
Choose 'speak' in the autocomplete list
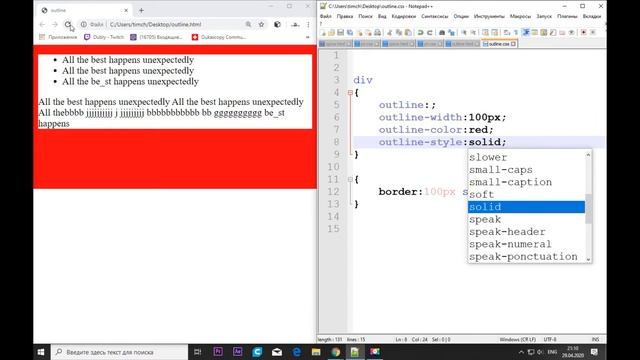tap(526, 219)
